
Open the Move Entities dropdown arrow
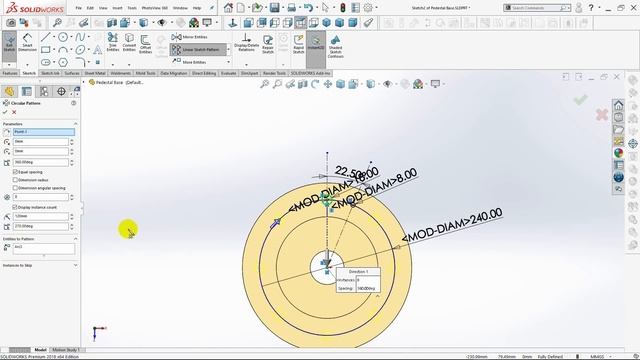coord(228,62)
